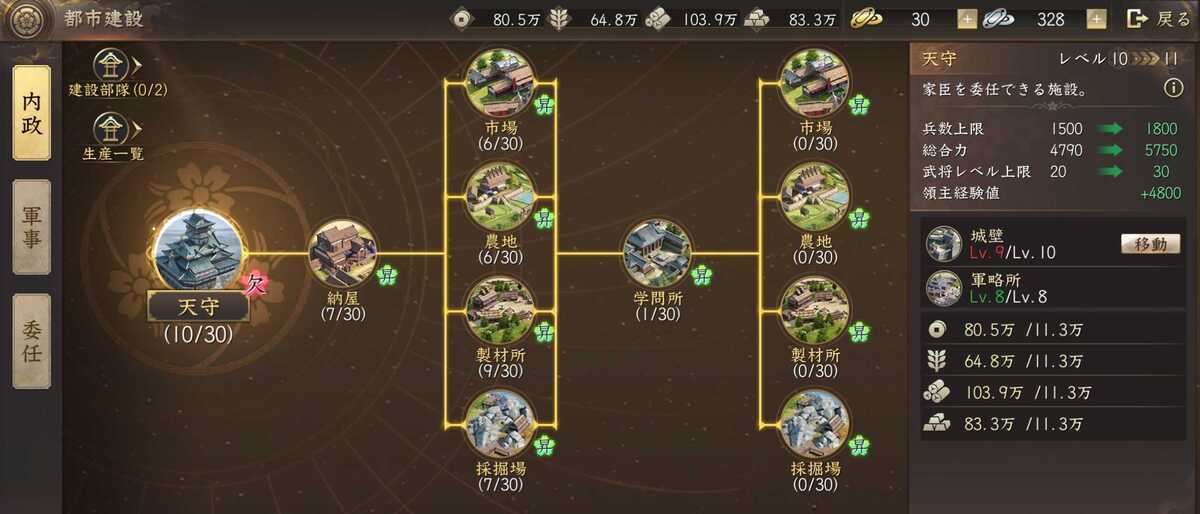Open the 納屋 storehouse building
This screenshot has height=514, width=1200.
(x=343, y=253)
